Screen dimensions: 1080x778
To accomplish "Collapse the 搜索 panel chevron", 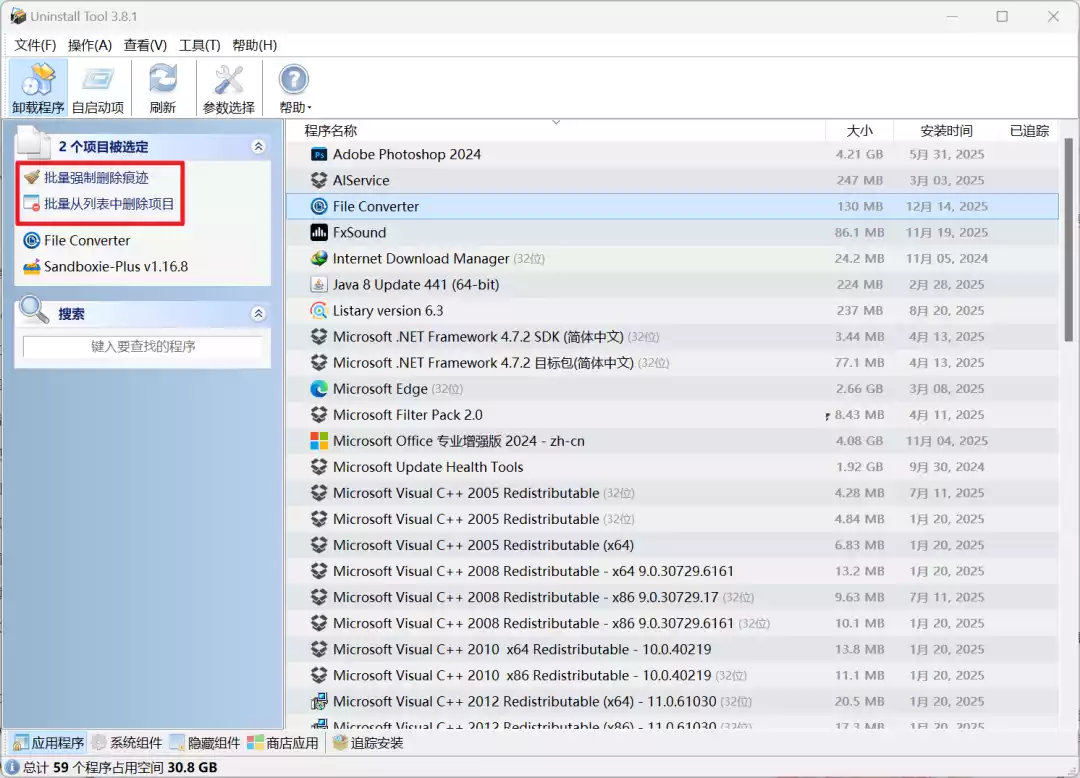I will [258, 313].
